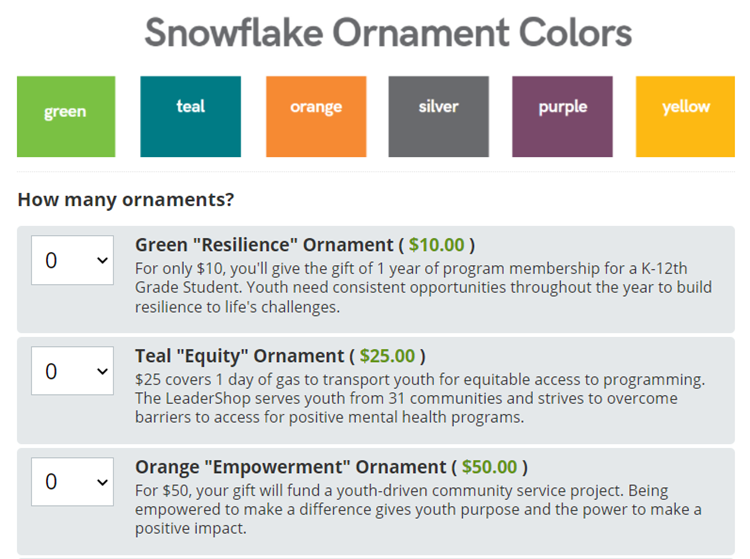Click the "How many ornaments?" label
750x559 pixels.
(x=126, y=199)
